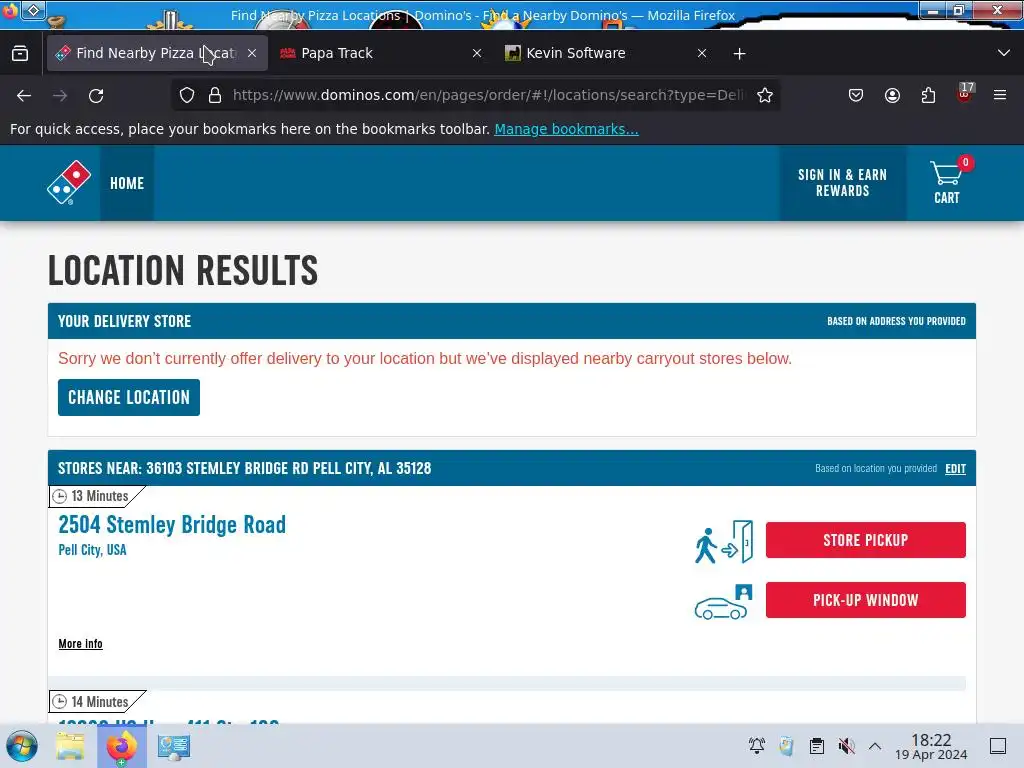Click the clock icon beside 14 Minutes
The image size is (1024, 768).
point(59,702)
